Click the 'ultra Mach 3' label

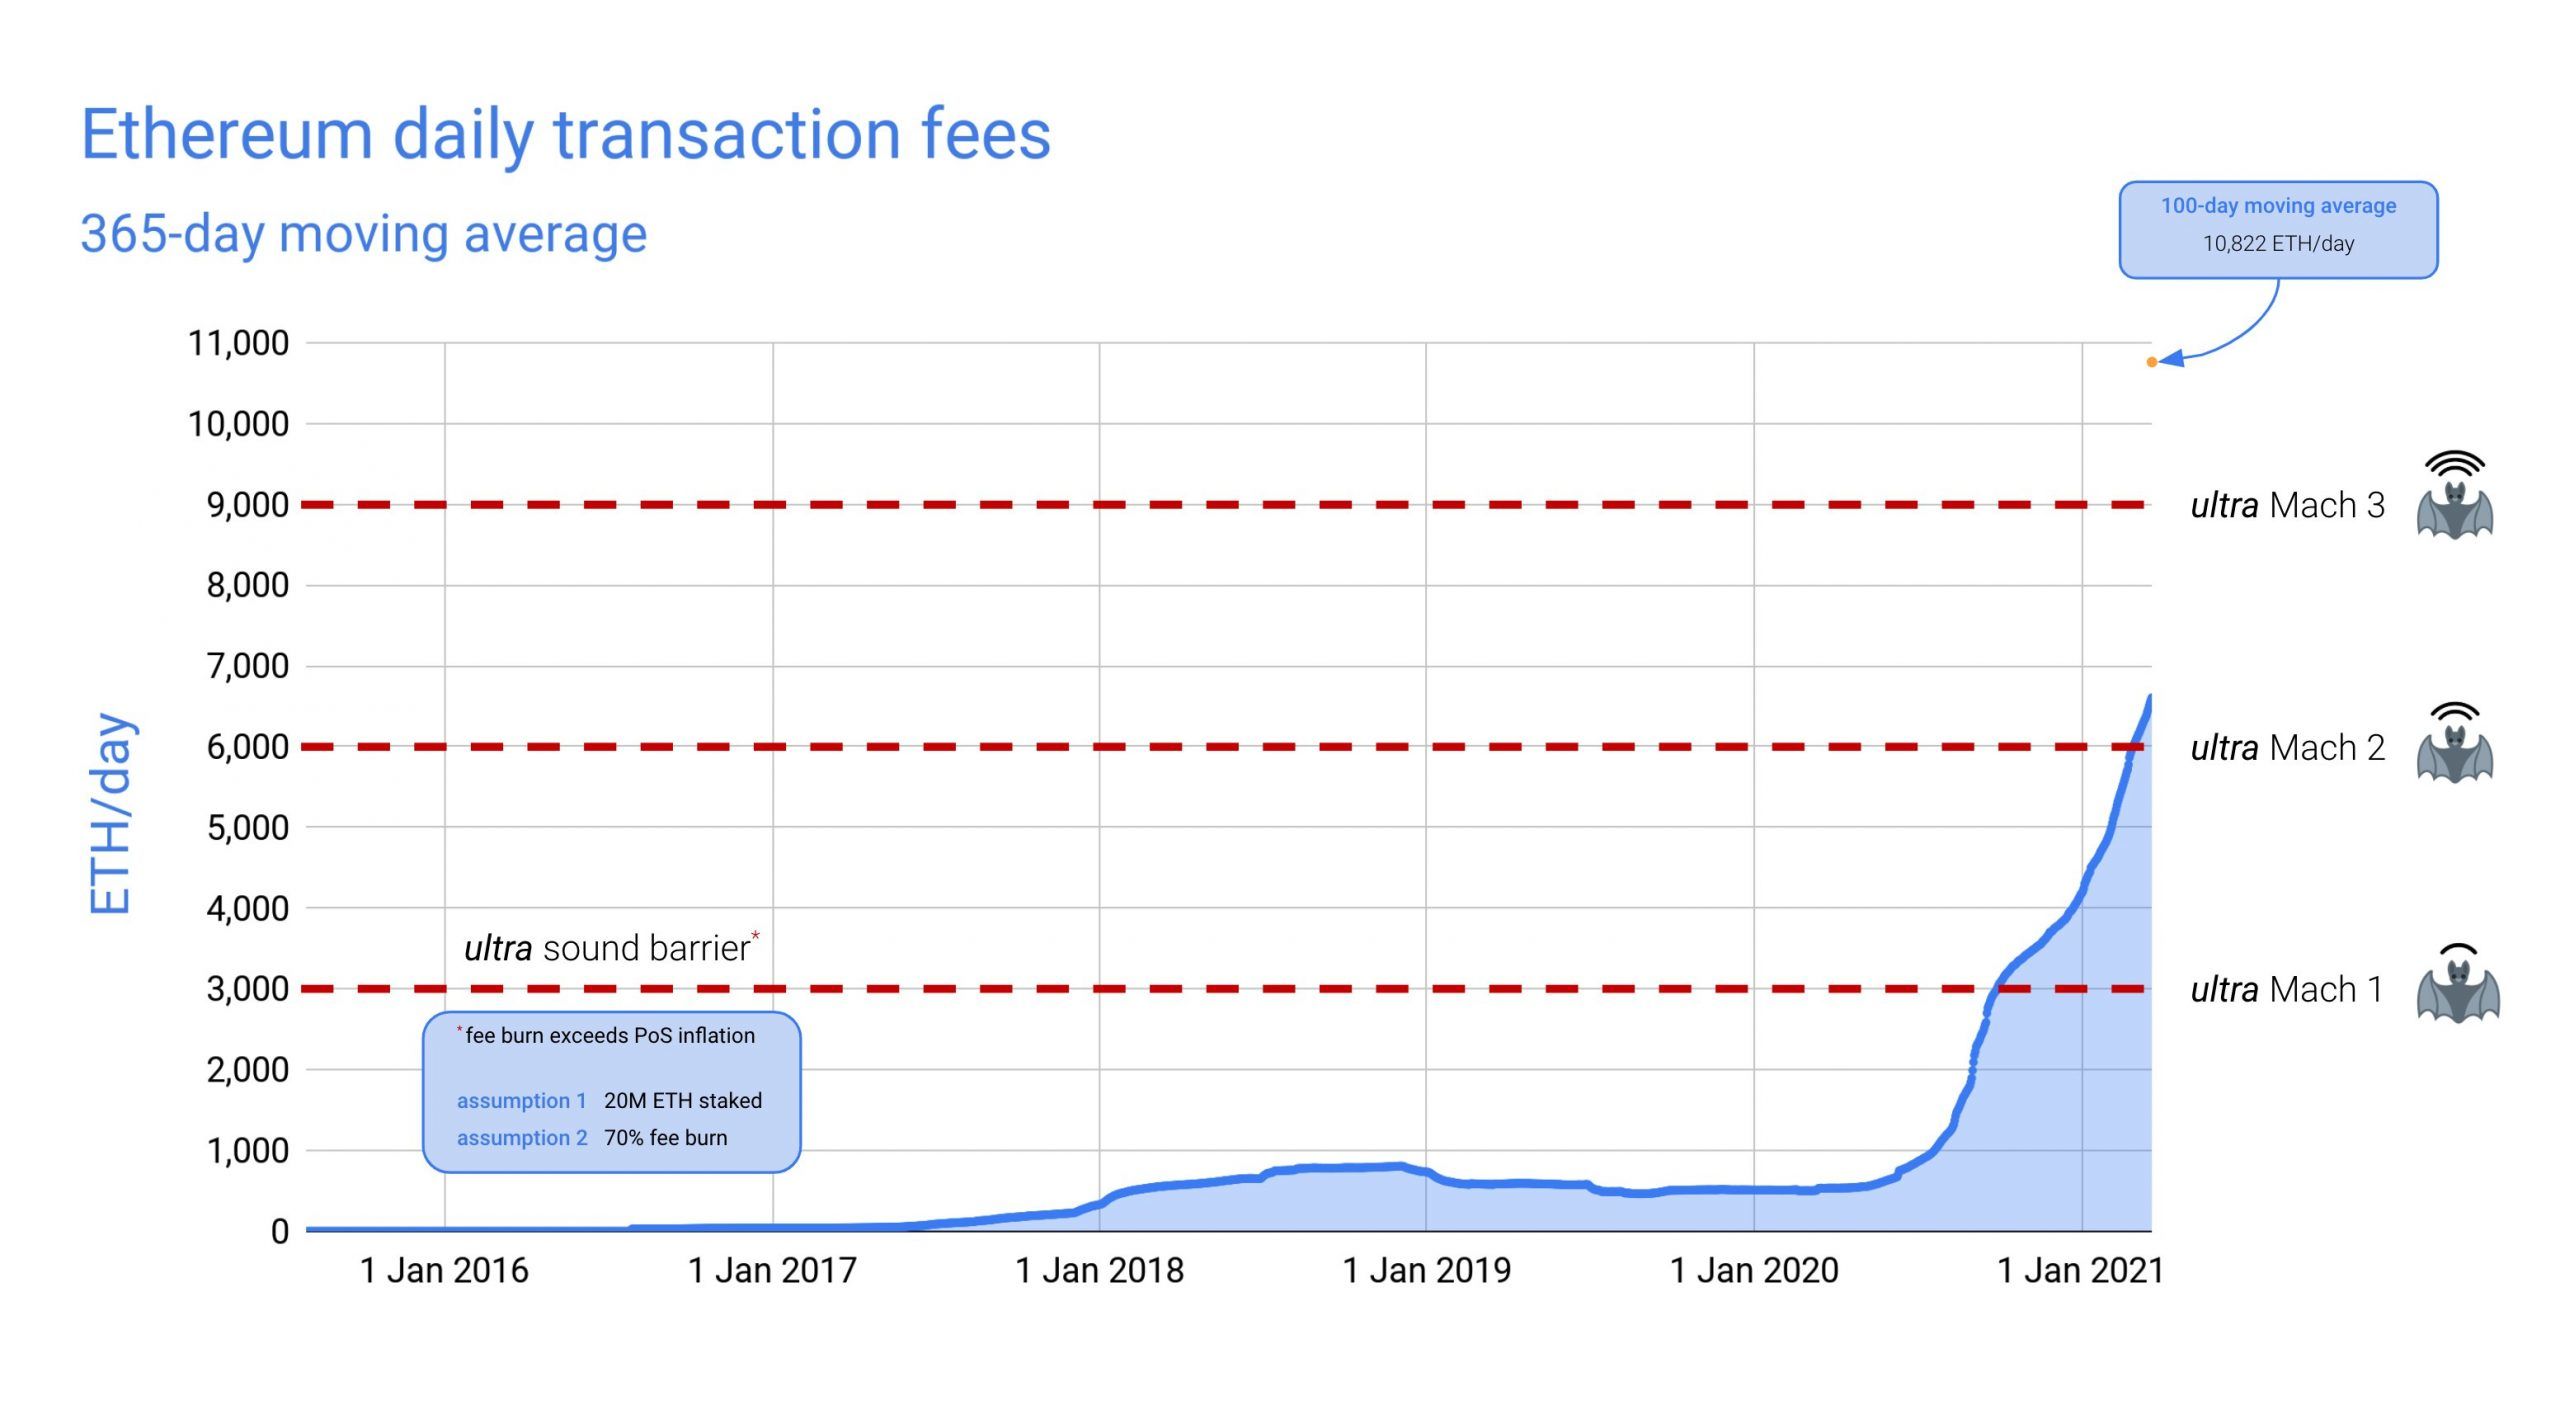coord(2287,506)
